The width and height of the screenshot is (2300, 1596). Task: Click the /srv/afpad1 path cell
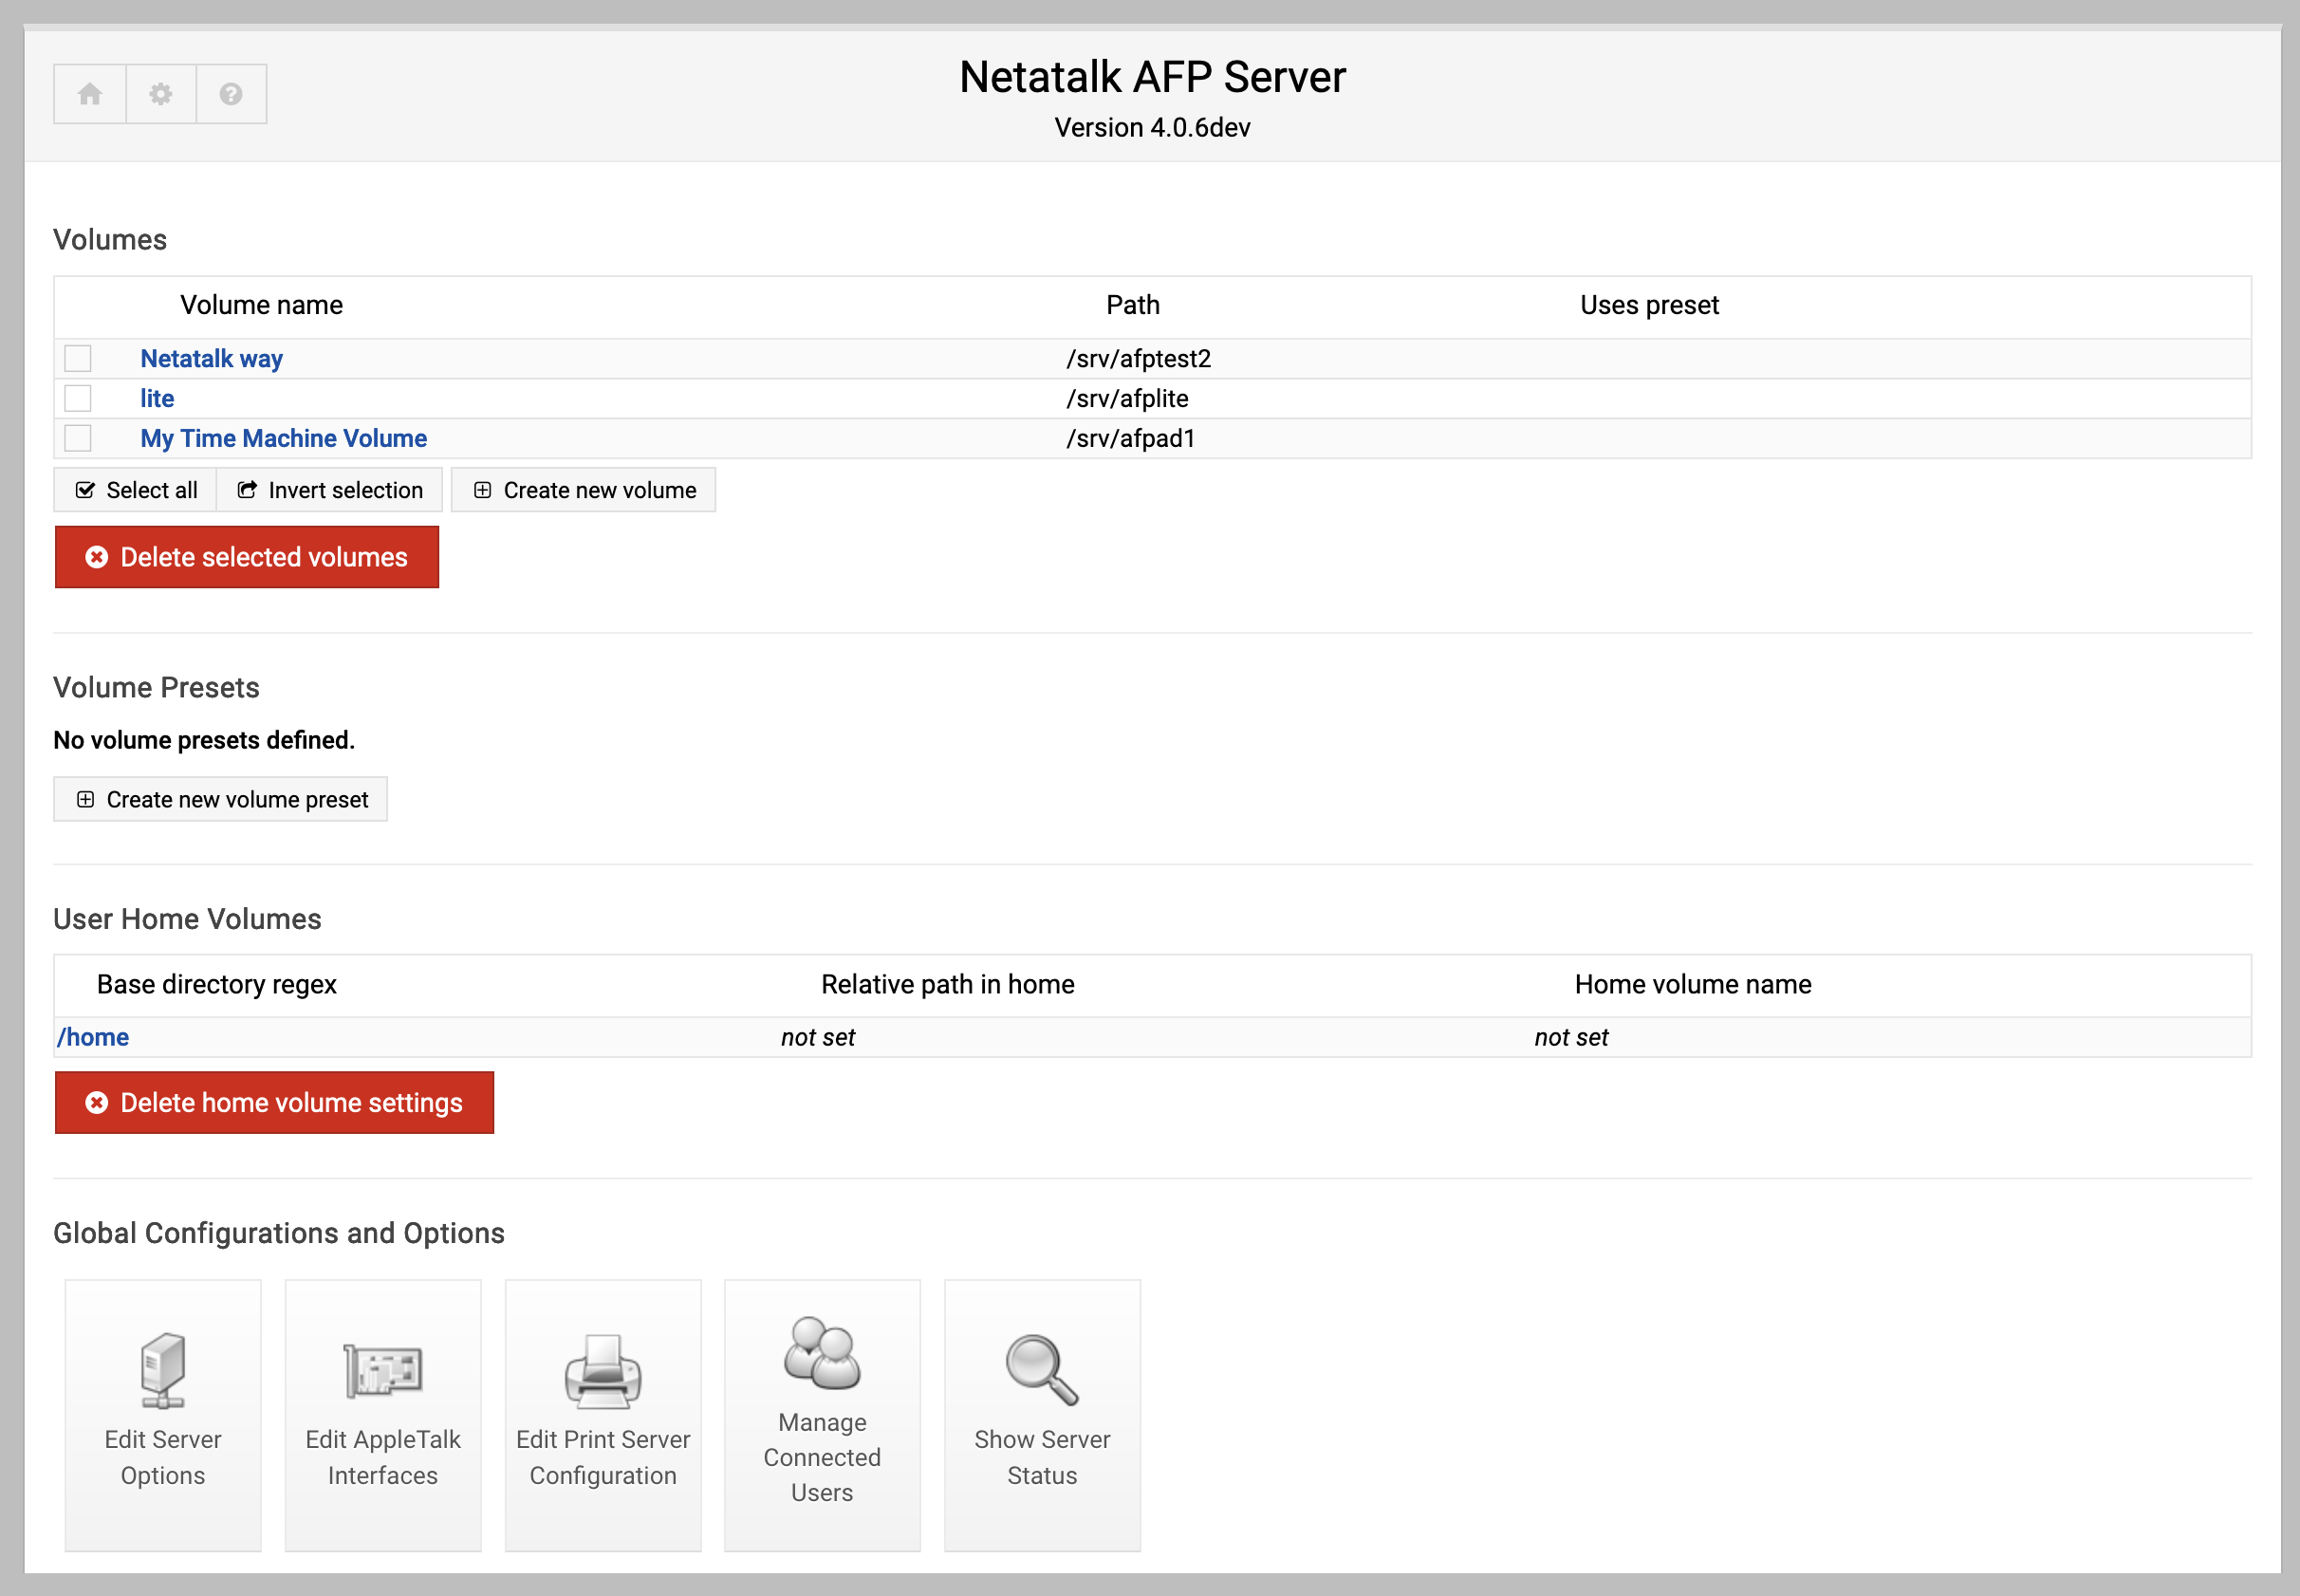click(1130, 438)
